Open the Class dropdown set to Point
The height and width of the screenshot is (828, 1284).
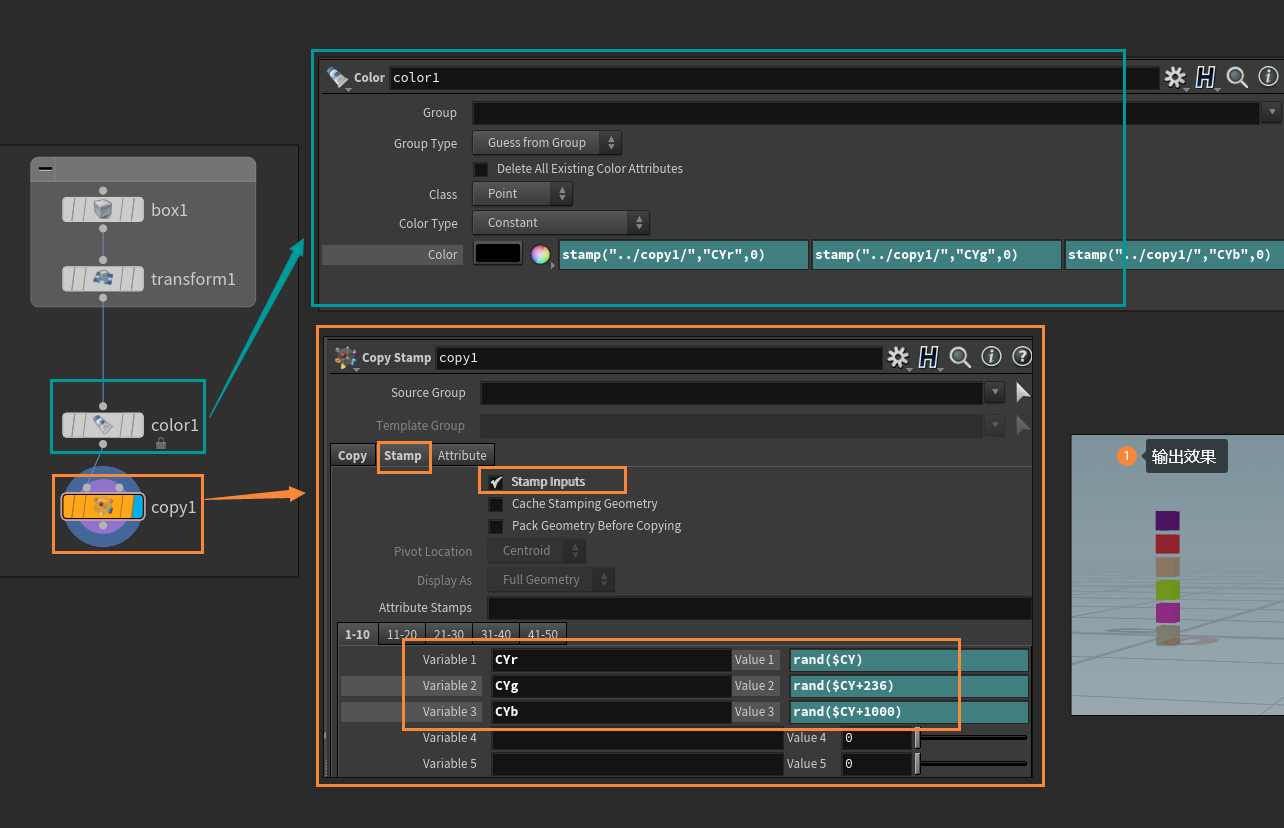click(523, 194)
